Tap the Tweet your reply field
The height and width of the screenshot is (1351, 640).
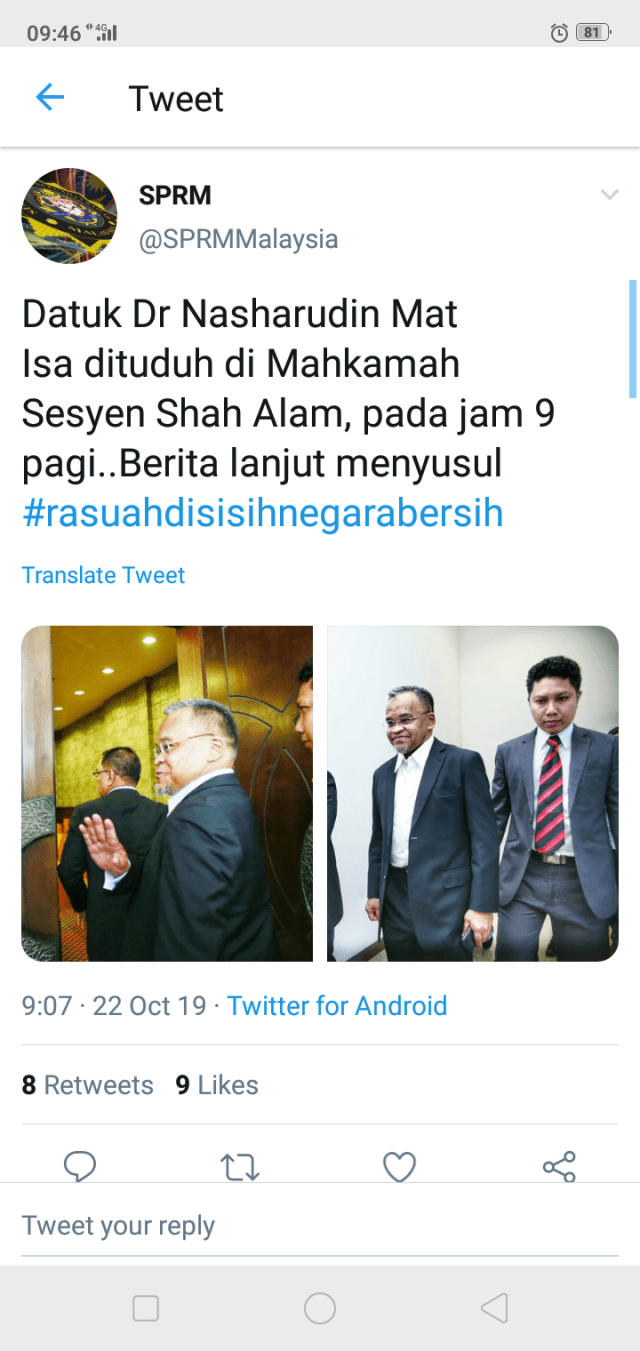coord(320,1226)
